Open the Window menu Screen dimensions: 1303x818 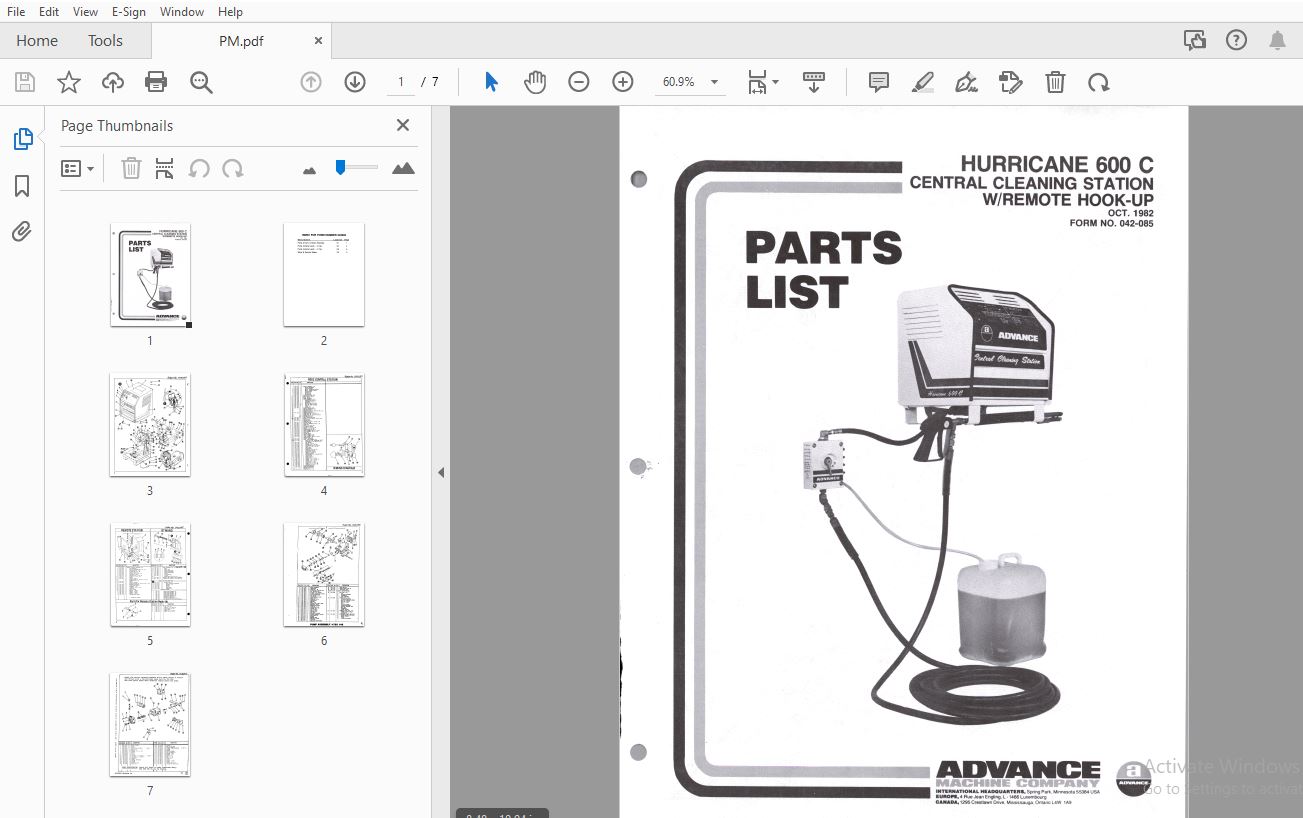click(x=182, y=11)
